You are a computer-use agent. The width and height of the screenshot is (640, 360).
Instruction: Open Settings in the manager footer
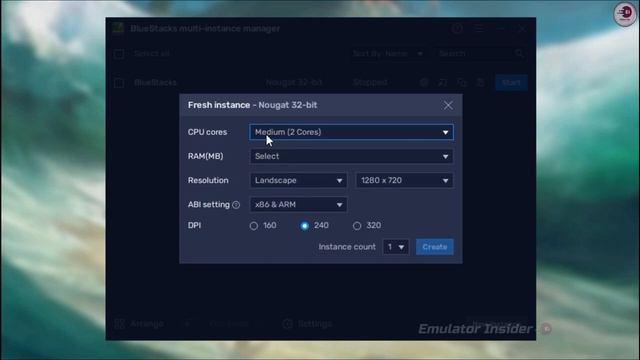pyautogui.click(x=308, y=324)
